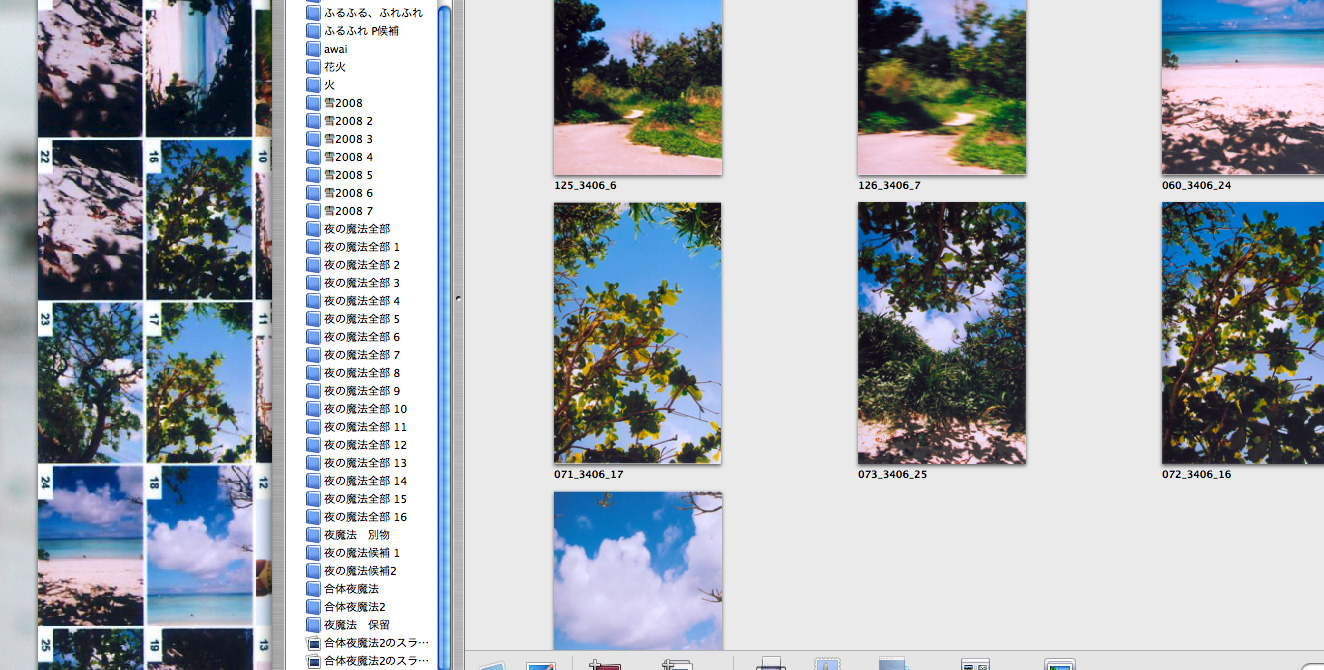This screenshot has width=1324, height=670.
Task: Select the 雪2008 5 album
Action: (x=348, y=175)
